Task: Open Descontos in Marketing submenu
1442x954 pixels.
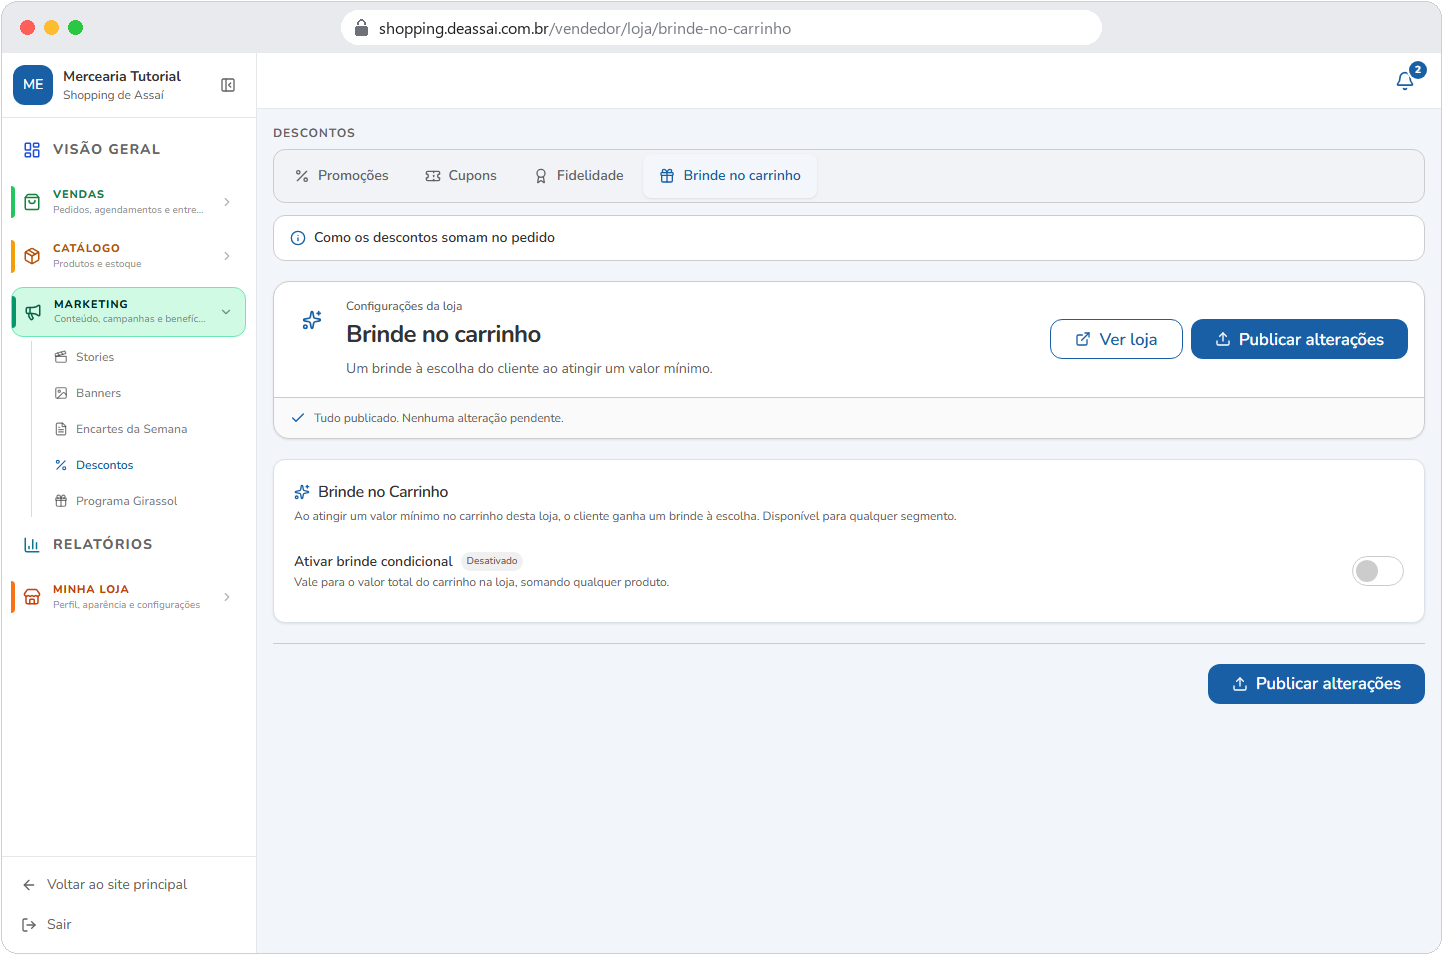Action: click(104, 465)
